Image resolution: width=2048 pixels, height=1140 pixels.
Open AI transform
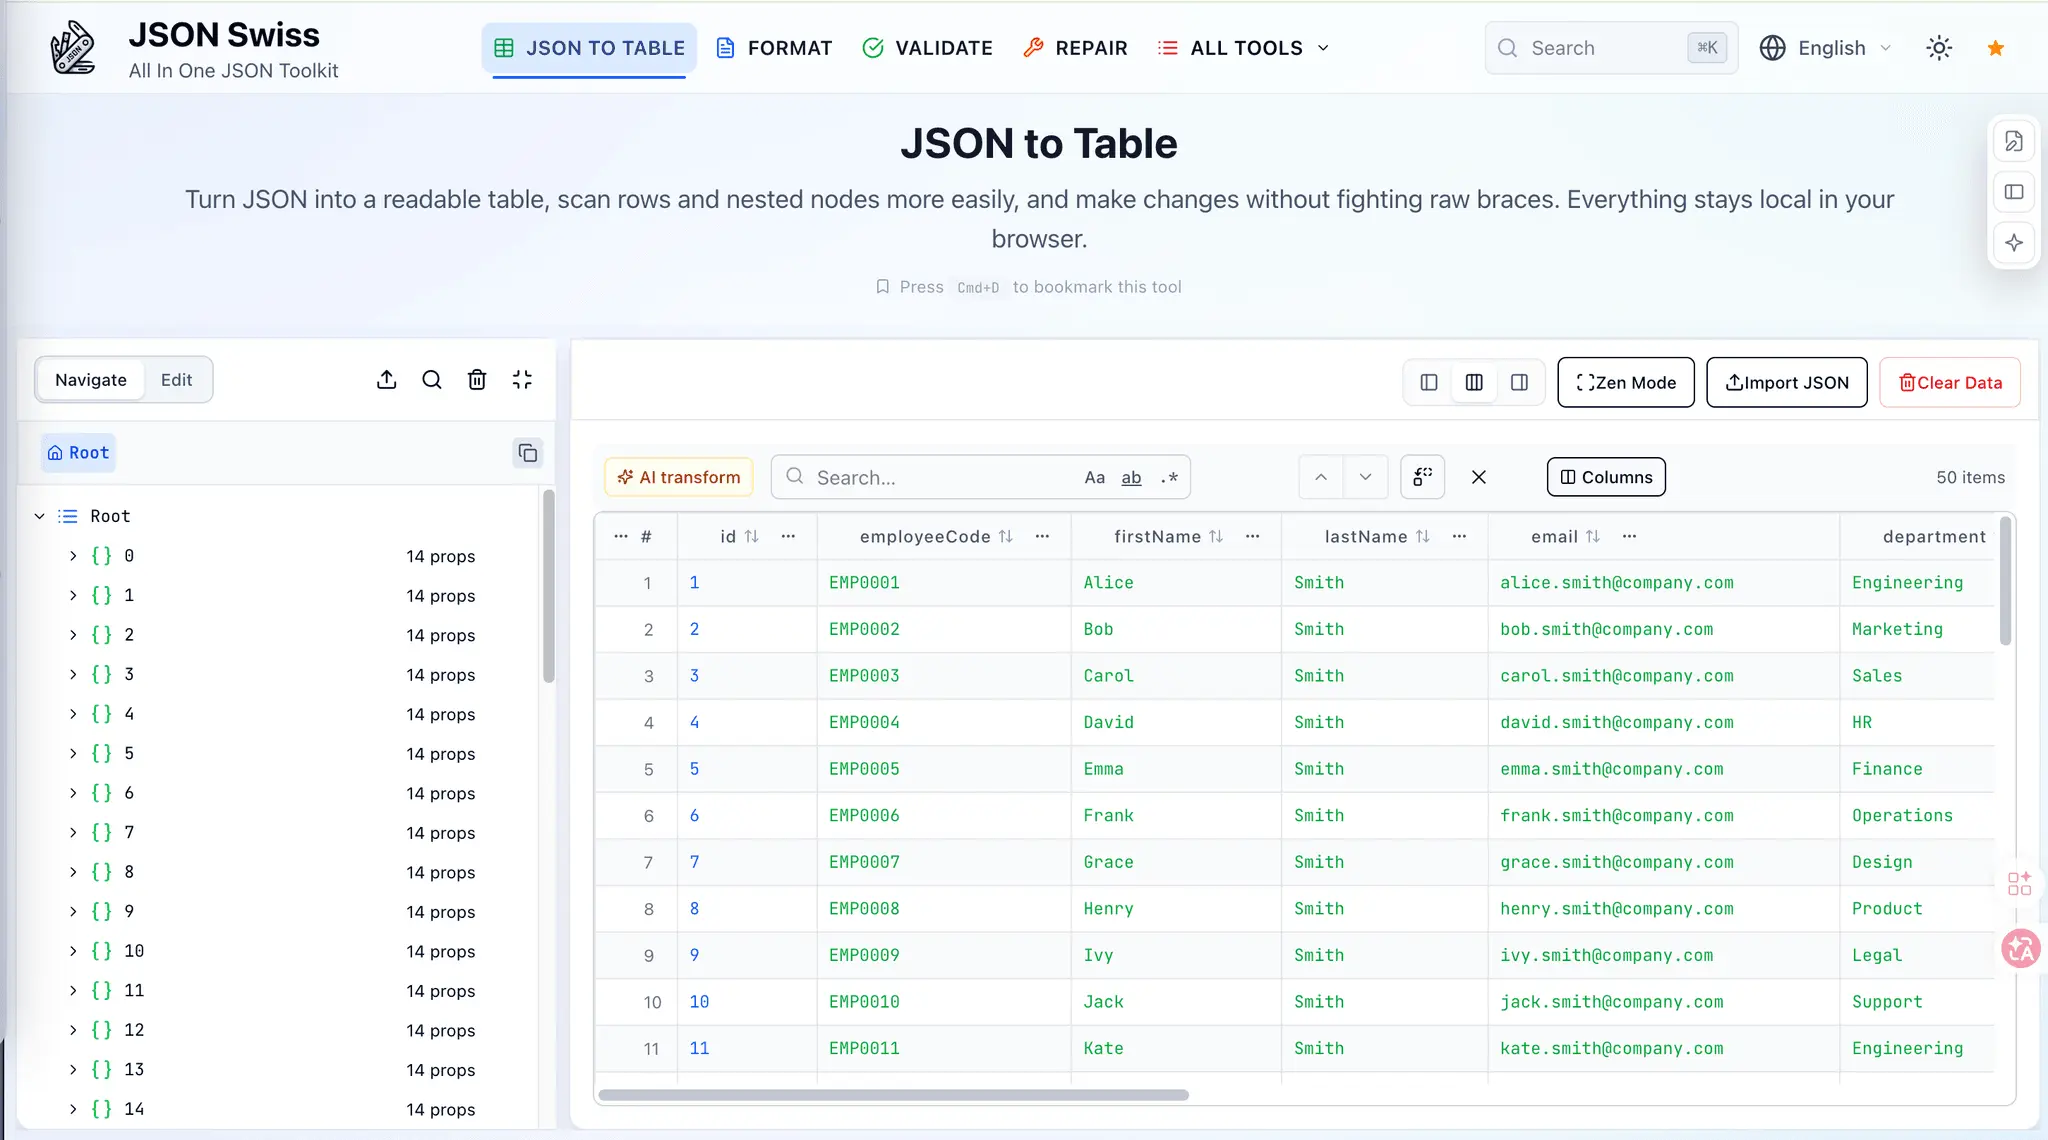679,477
